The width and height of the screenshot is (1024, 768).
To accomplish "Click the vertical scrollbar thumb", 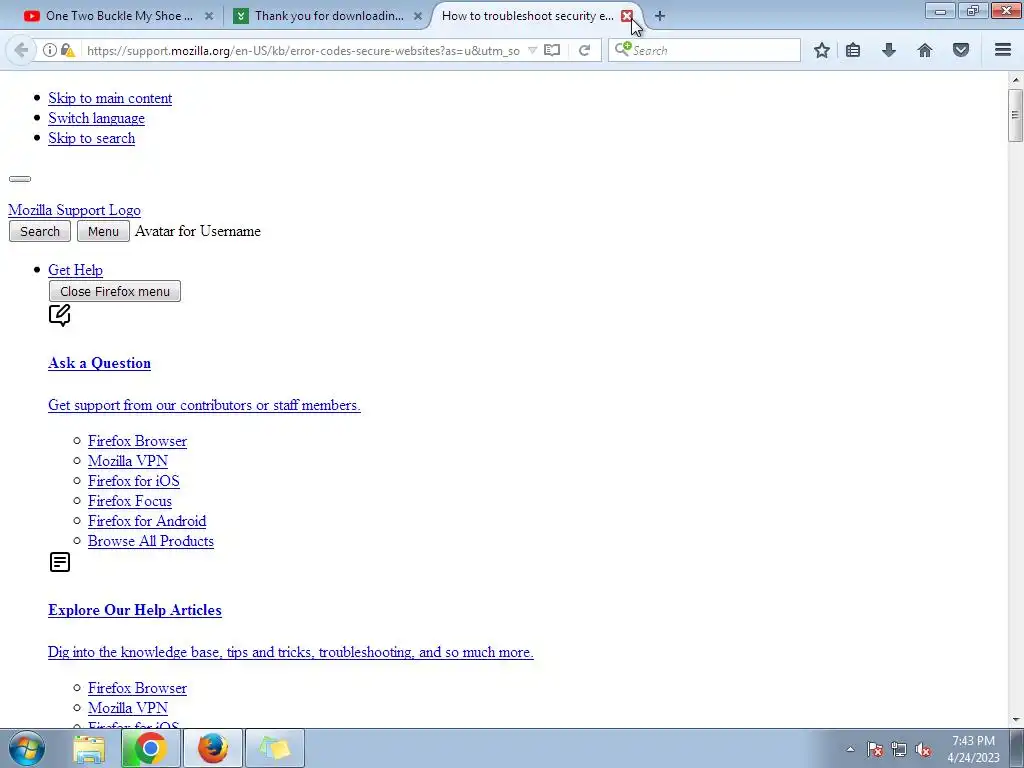I will (x=1015, y=115).
